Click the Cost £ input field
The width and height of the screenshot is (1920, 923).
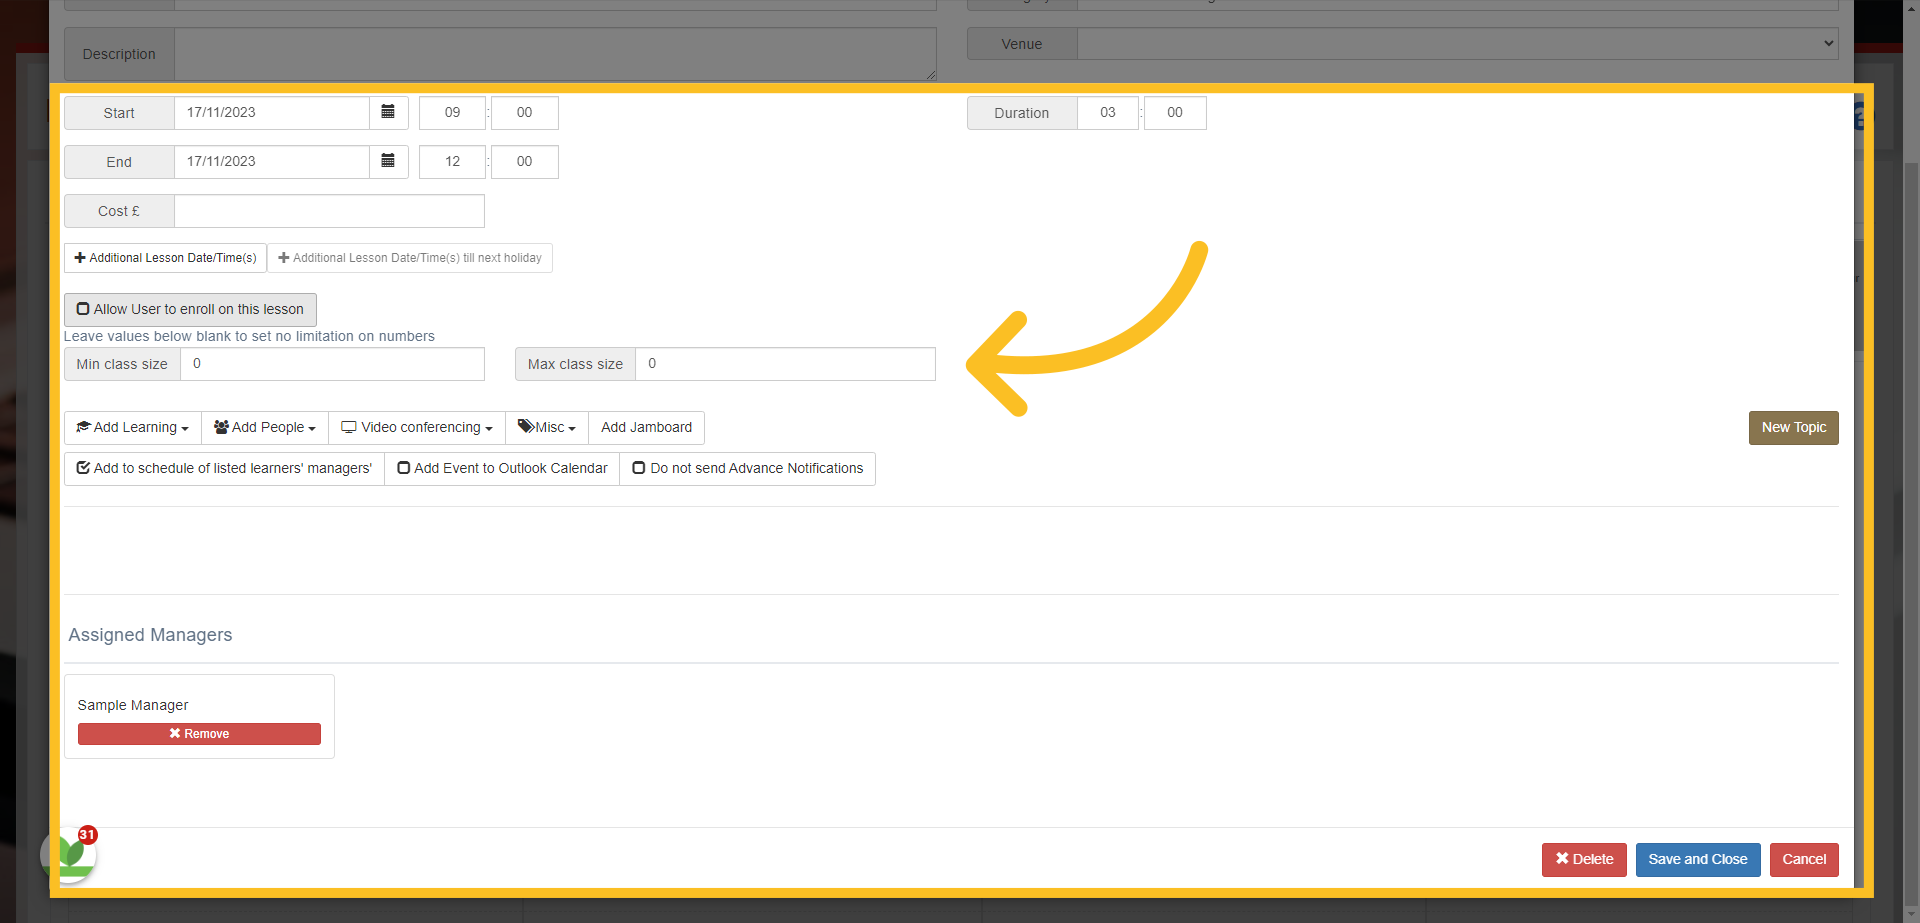pos(329,211)
